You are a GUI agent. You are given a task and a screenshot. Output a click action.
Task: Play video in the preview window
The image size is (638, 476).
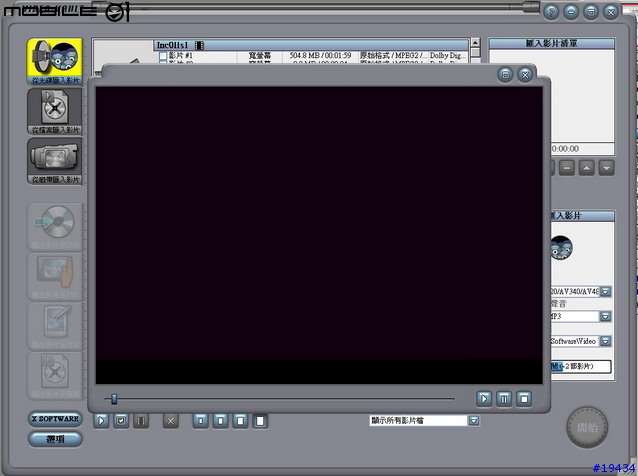click(x=484, y=399)
